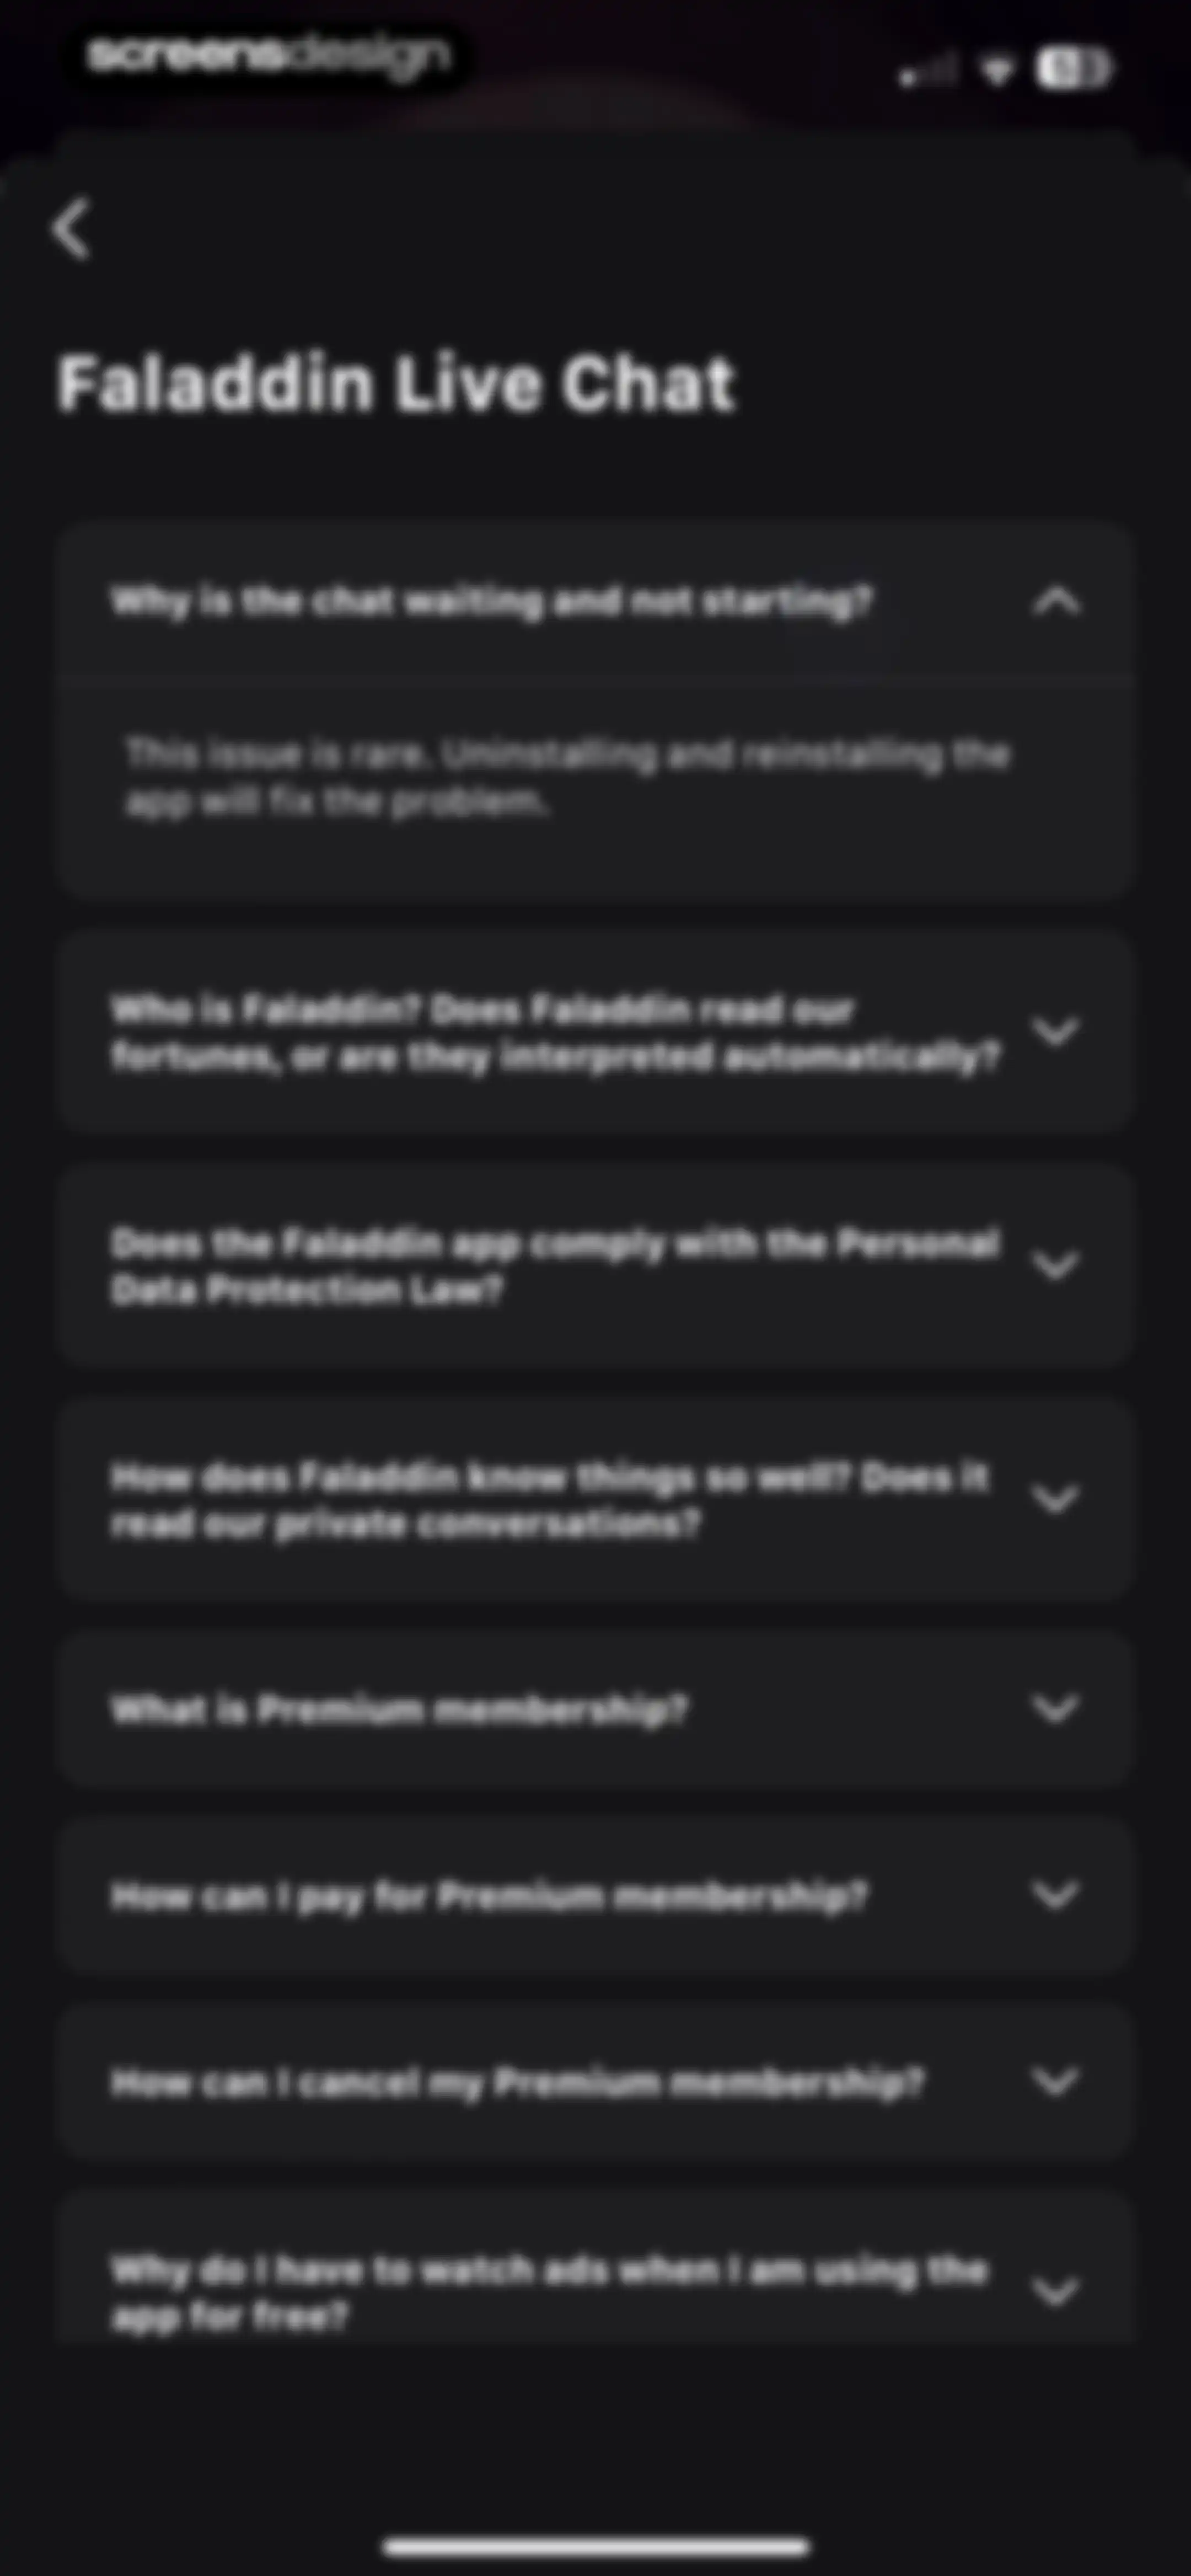1191x2576 pixels.
Task: Collapse the chat waiting question chevron
Action: click(1056, 601)
